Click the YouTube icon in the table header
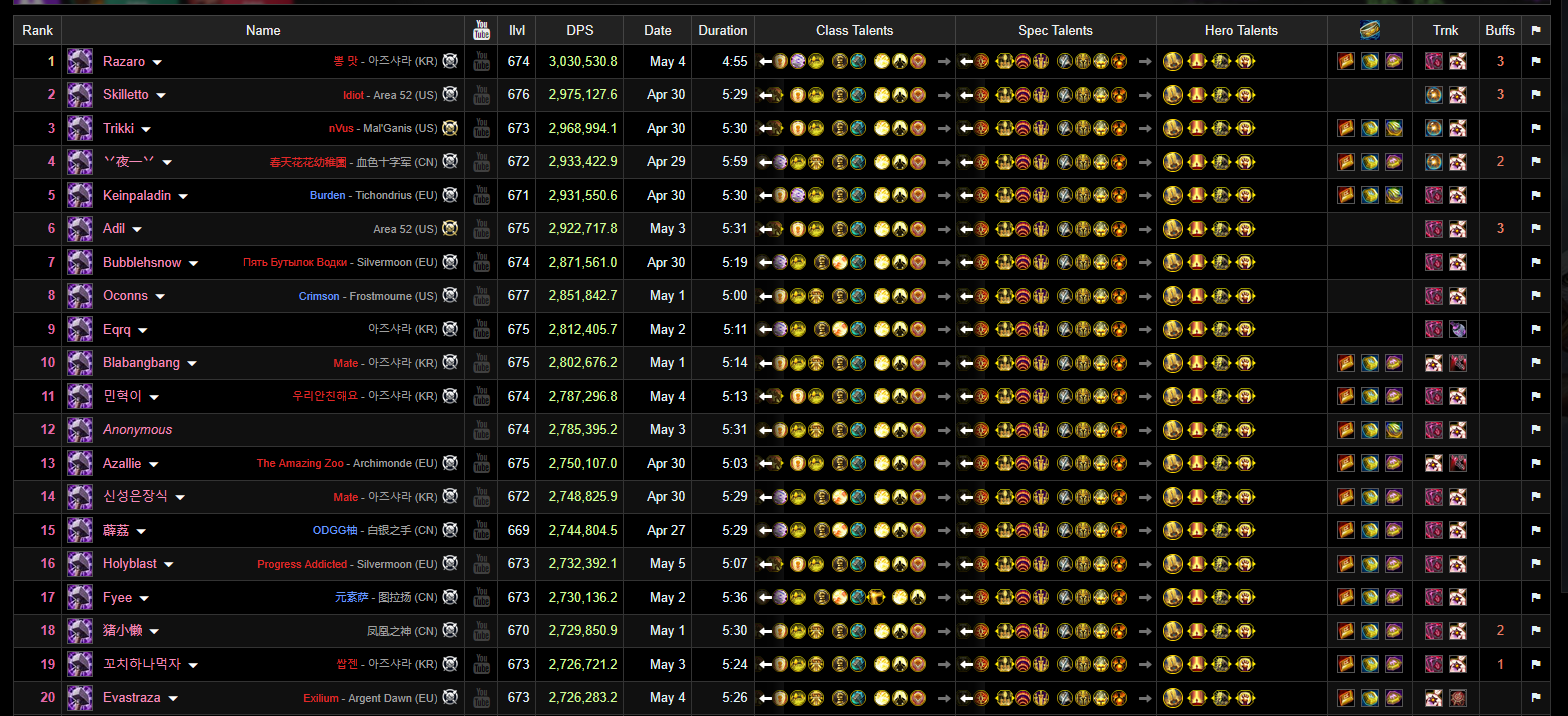The height and width of the screenshot is (716, 1568). [482, 30]
